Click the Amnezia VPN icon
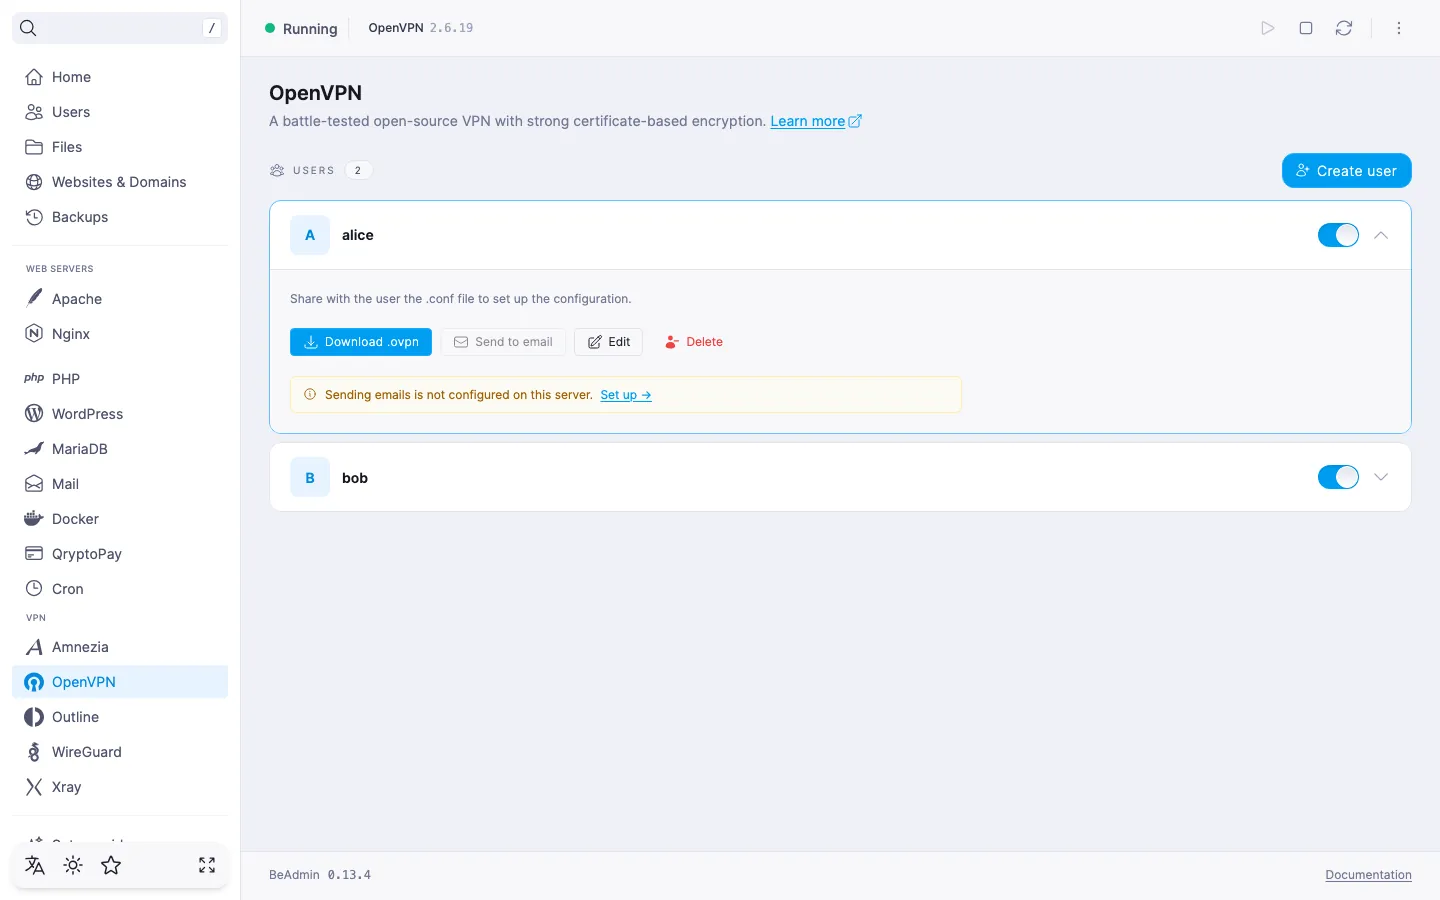Image resolution: width=1440 pixels, height=900 pixels. pyautogui.click(x=34, y=647)
